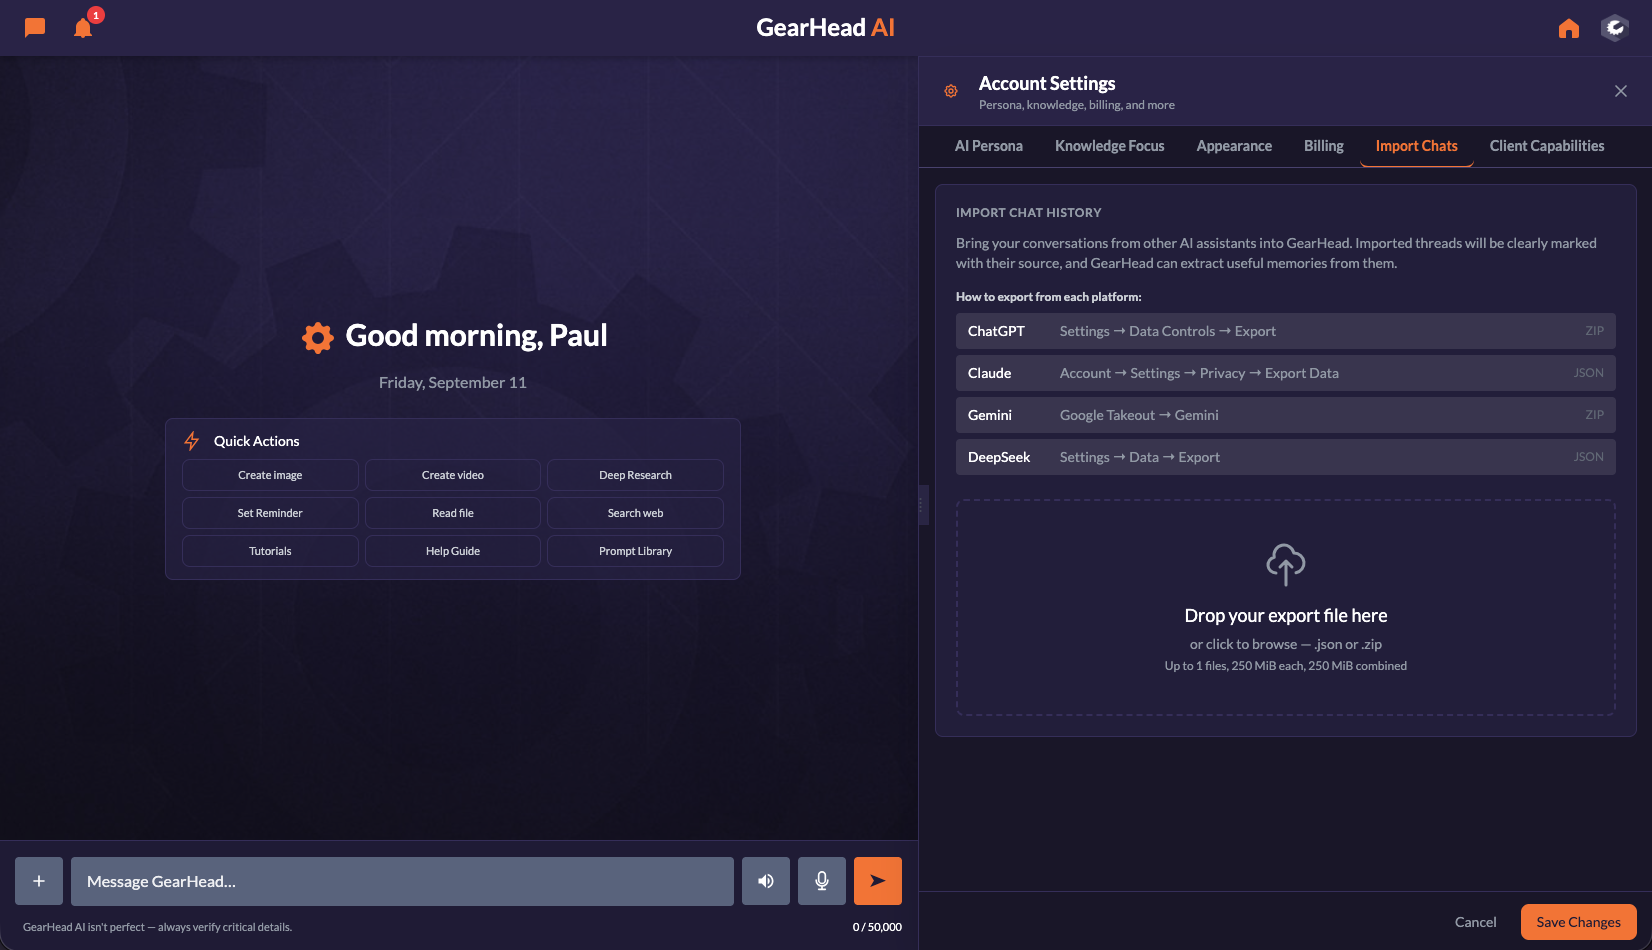This screenshot has width=1652, height=950.
Task: Click the Create image quick action
Action: tap(270, 475)
